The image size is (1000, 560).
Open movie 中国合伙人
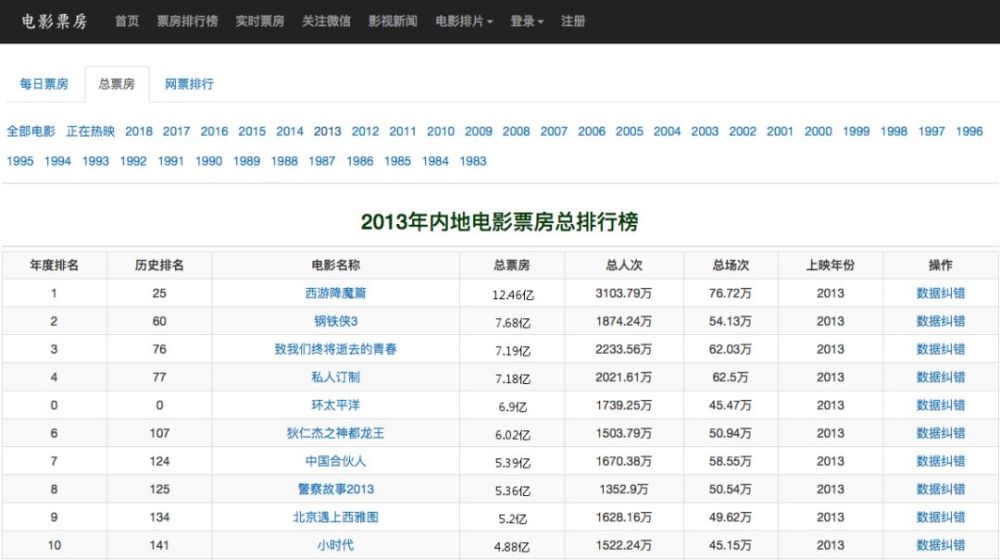(x=335, y=461)
